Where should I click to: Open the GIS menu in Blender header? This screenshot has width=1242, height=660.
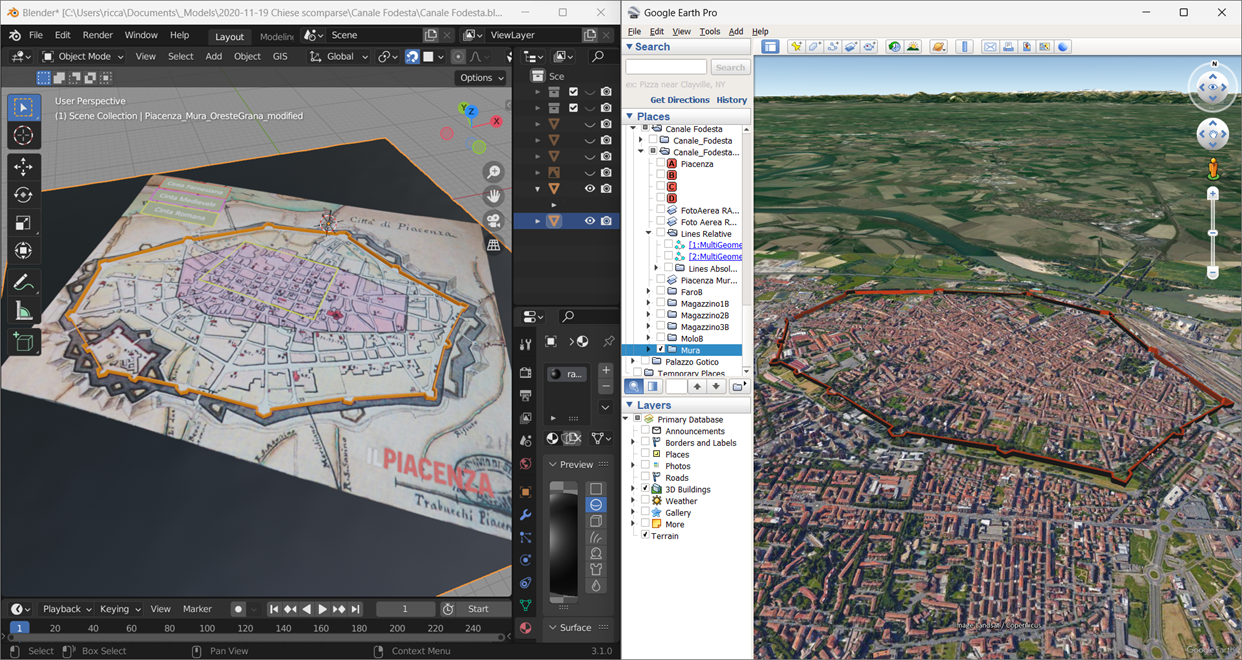click(x=280, y=57)
